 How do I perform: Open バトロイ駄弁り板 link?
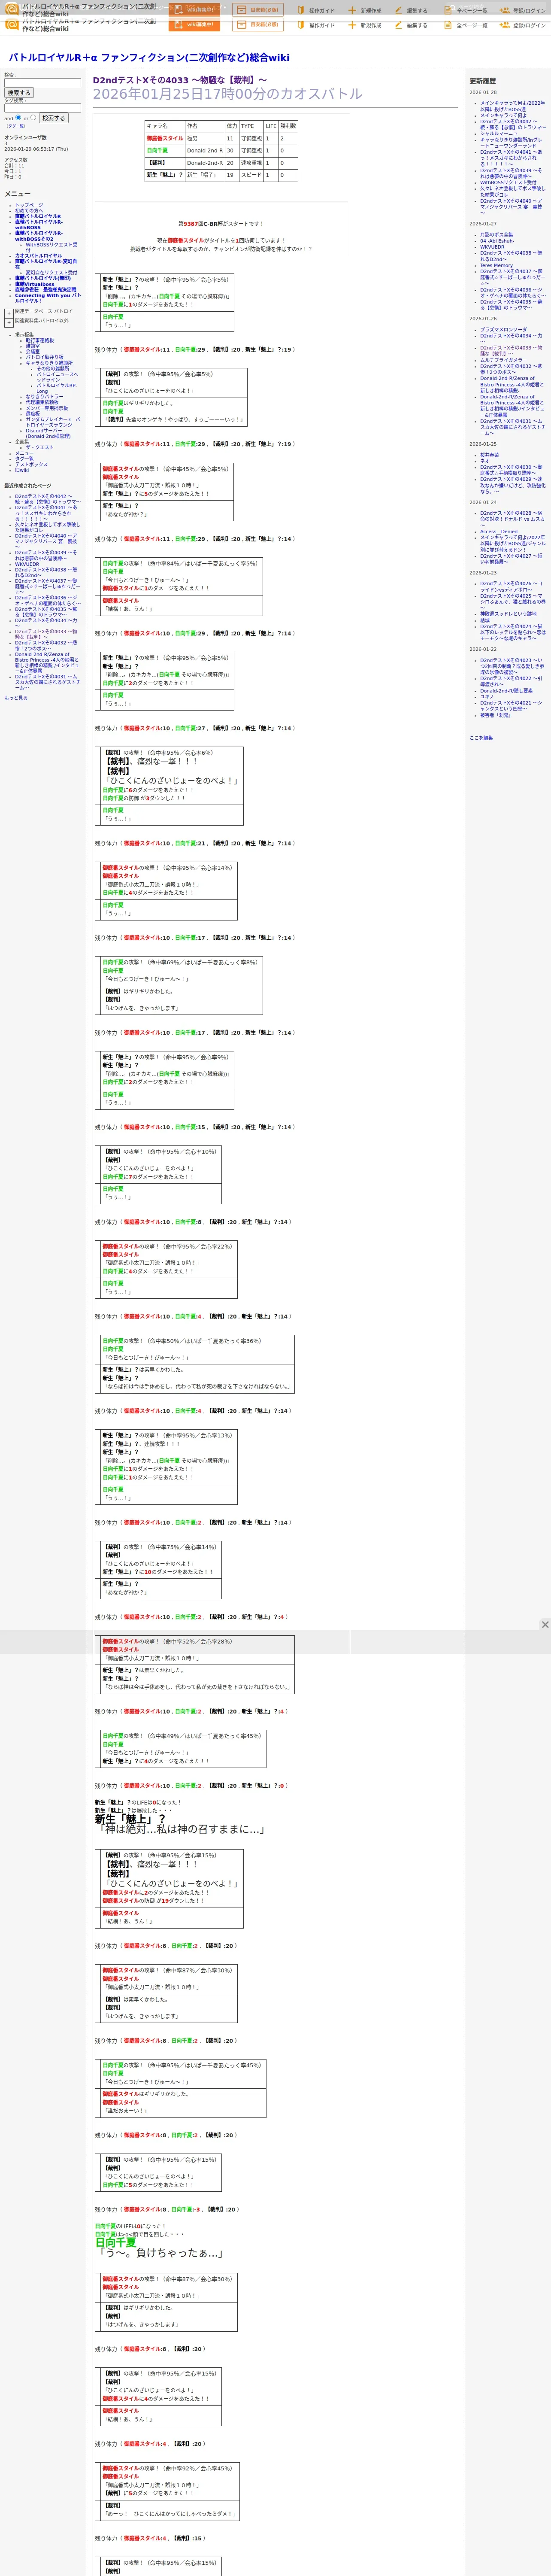click(x=44, y=357)
